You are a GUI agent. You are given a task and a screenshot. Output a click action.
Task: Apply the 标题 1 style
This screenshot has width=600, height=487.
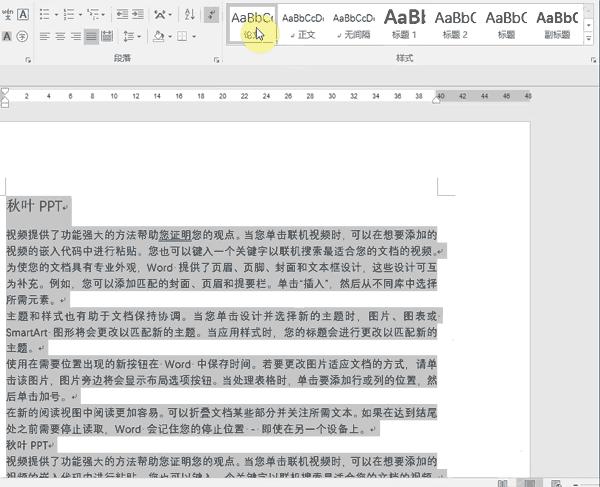pos(404,25)
